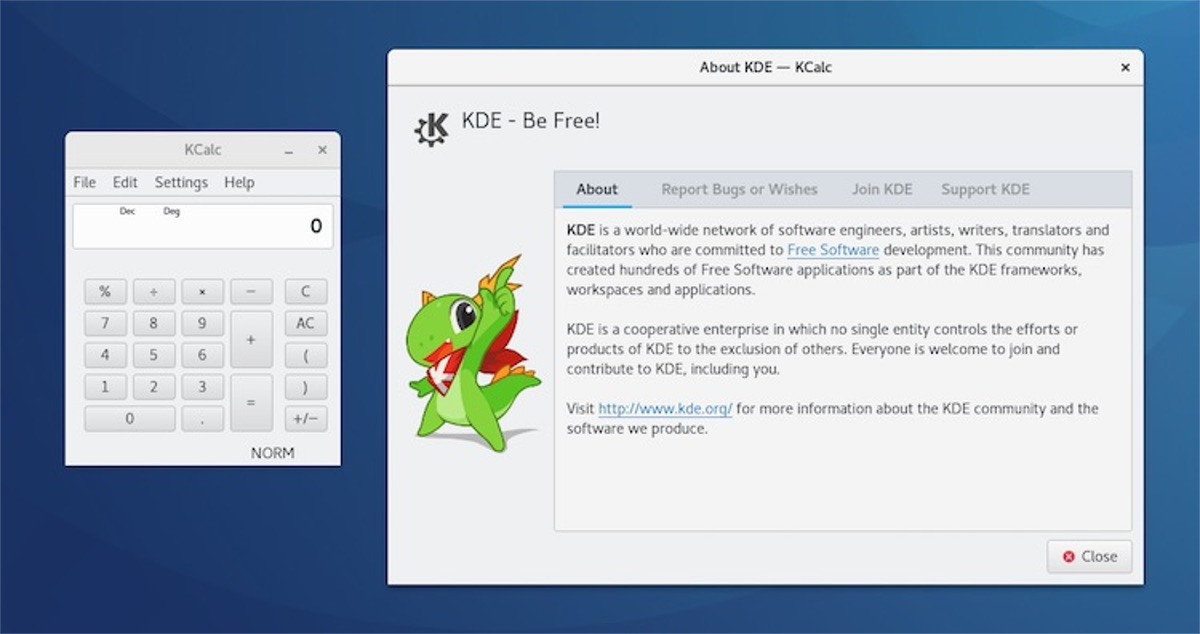Click the 9 digit key
Image resolution: width=1200 pixels, height=634 pixels.
pos(203,324)
